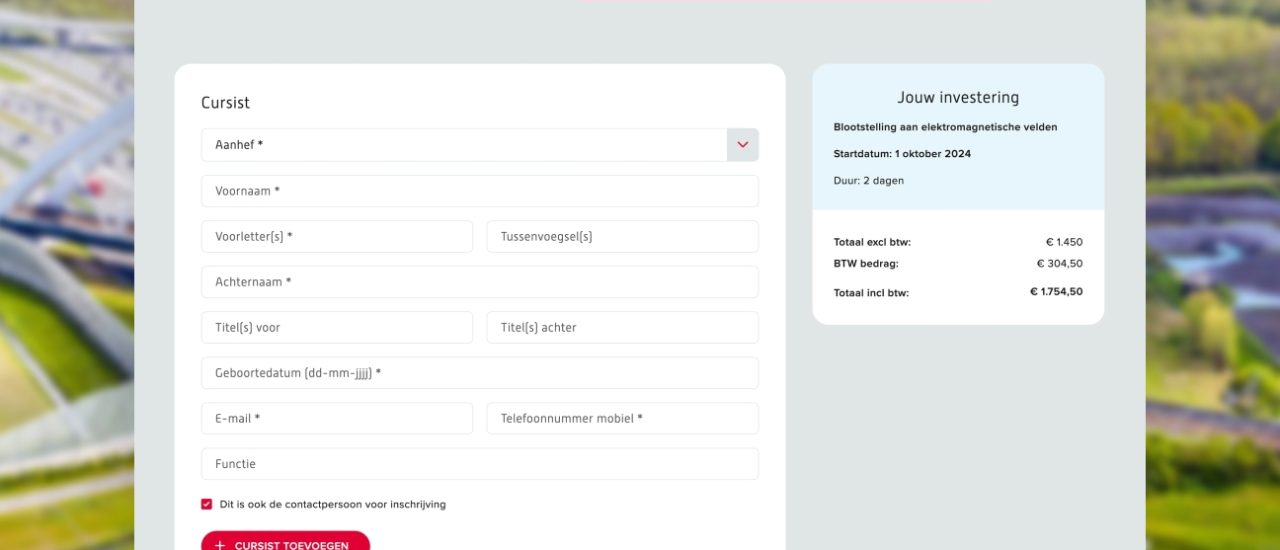Screen dimensions: 1280x550
Task: Select the Geboortedatum date field
Action: point(479,373)
